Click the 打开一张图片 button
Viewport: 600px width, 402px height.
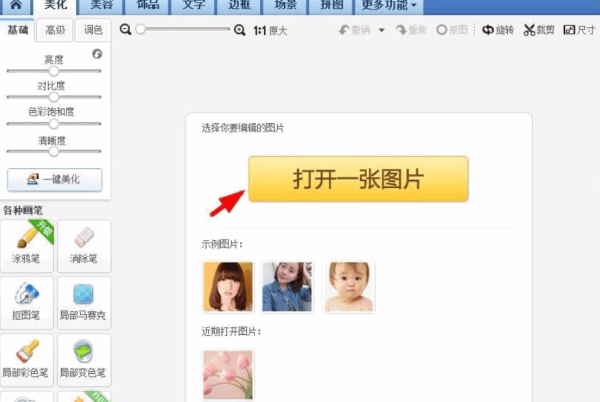(x=358, y=179)
